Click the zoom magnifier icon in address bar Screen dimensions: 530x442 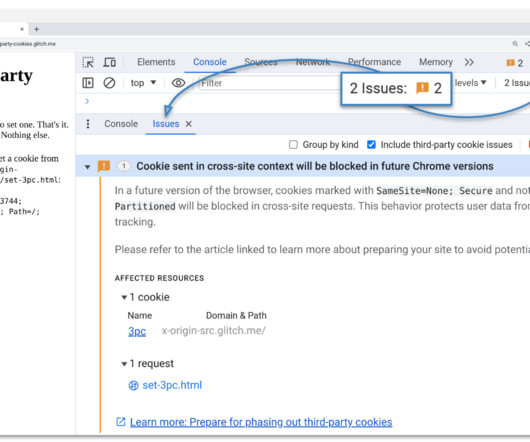point(515,44)
